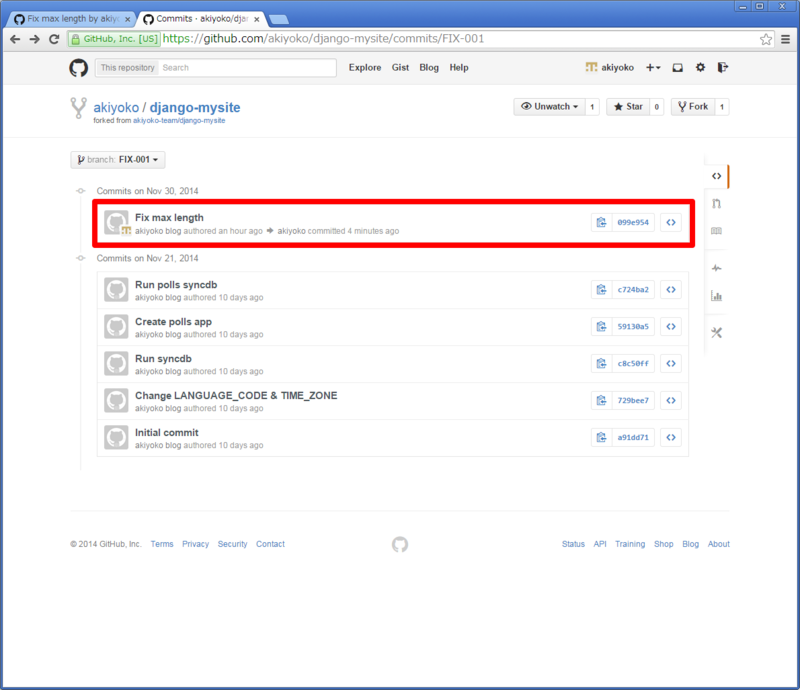Copy SHA for commit 59130a5
Image resolution: width=800 pixels, height=690 pixels.
pos(602,326)
